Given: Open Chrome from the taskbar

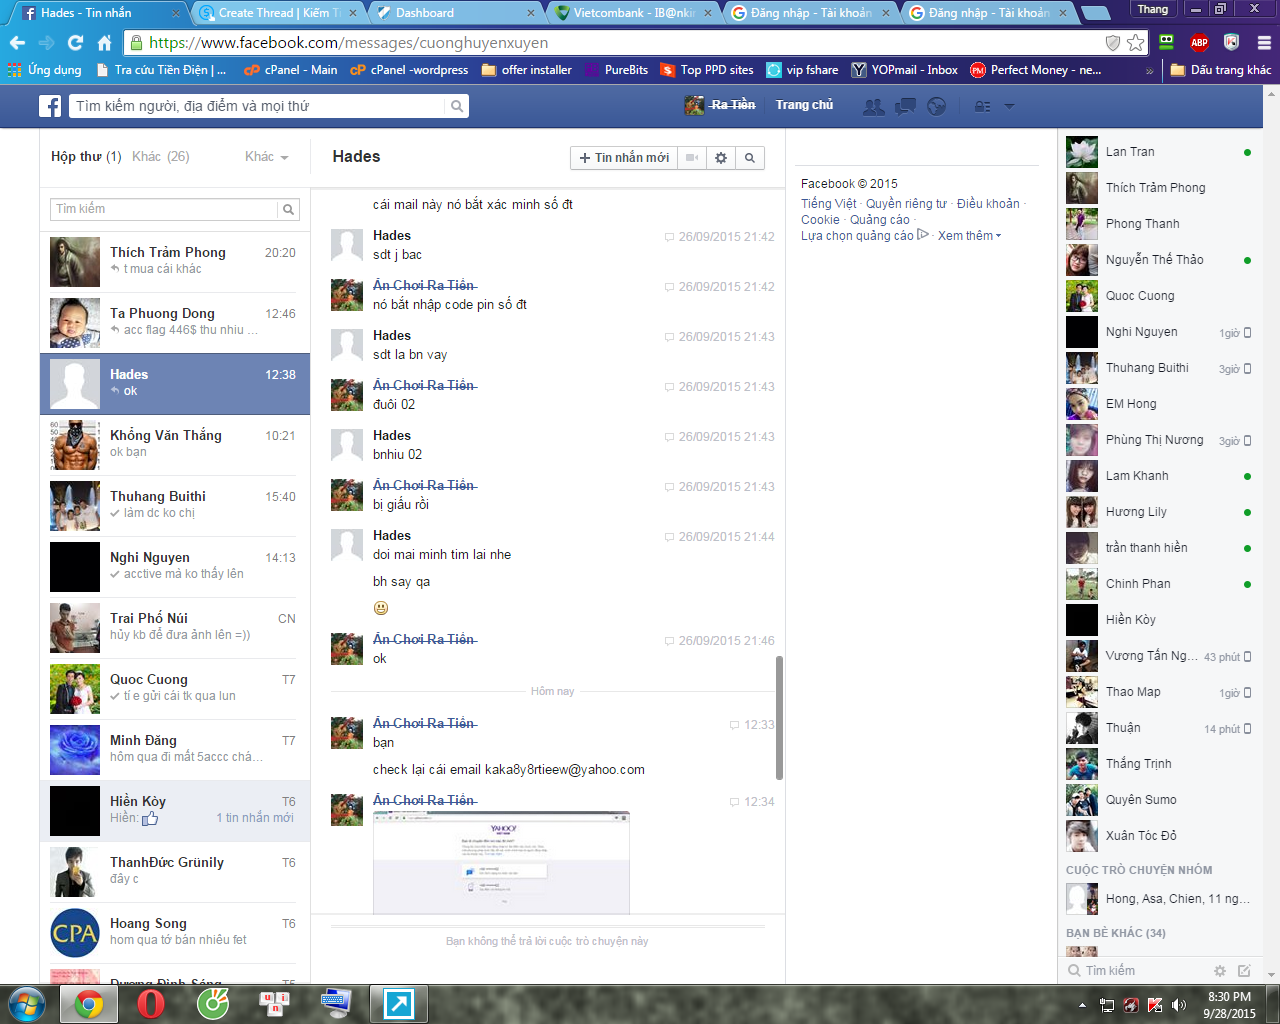Looking at the screenshot, I should (89, 1003).
